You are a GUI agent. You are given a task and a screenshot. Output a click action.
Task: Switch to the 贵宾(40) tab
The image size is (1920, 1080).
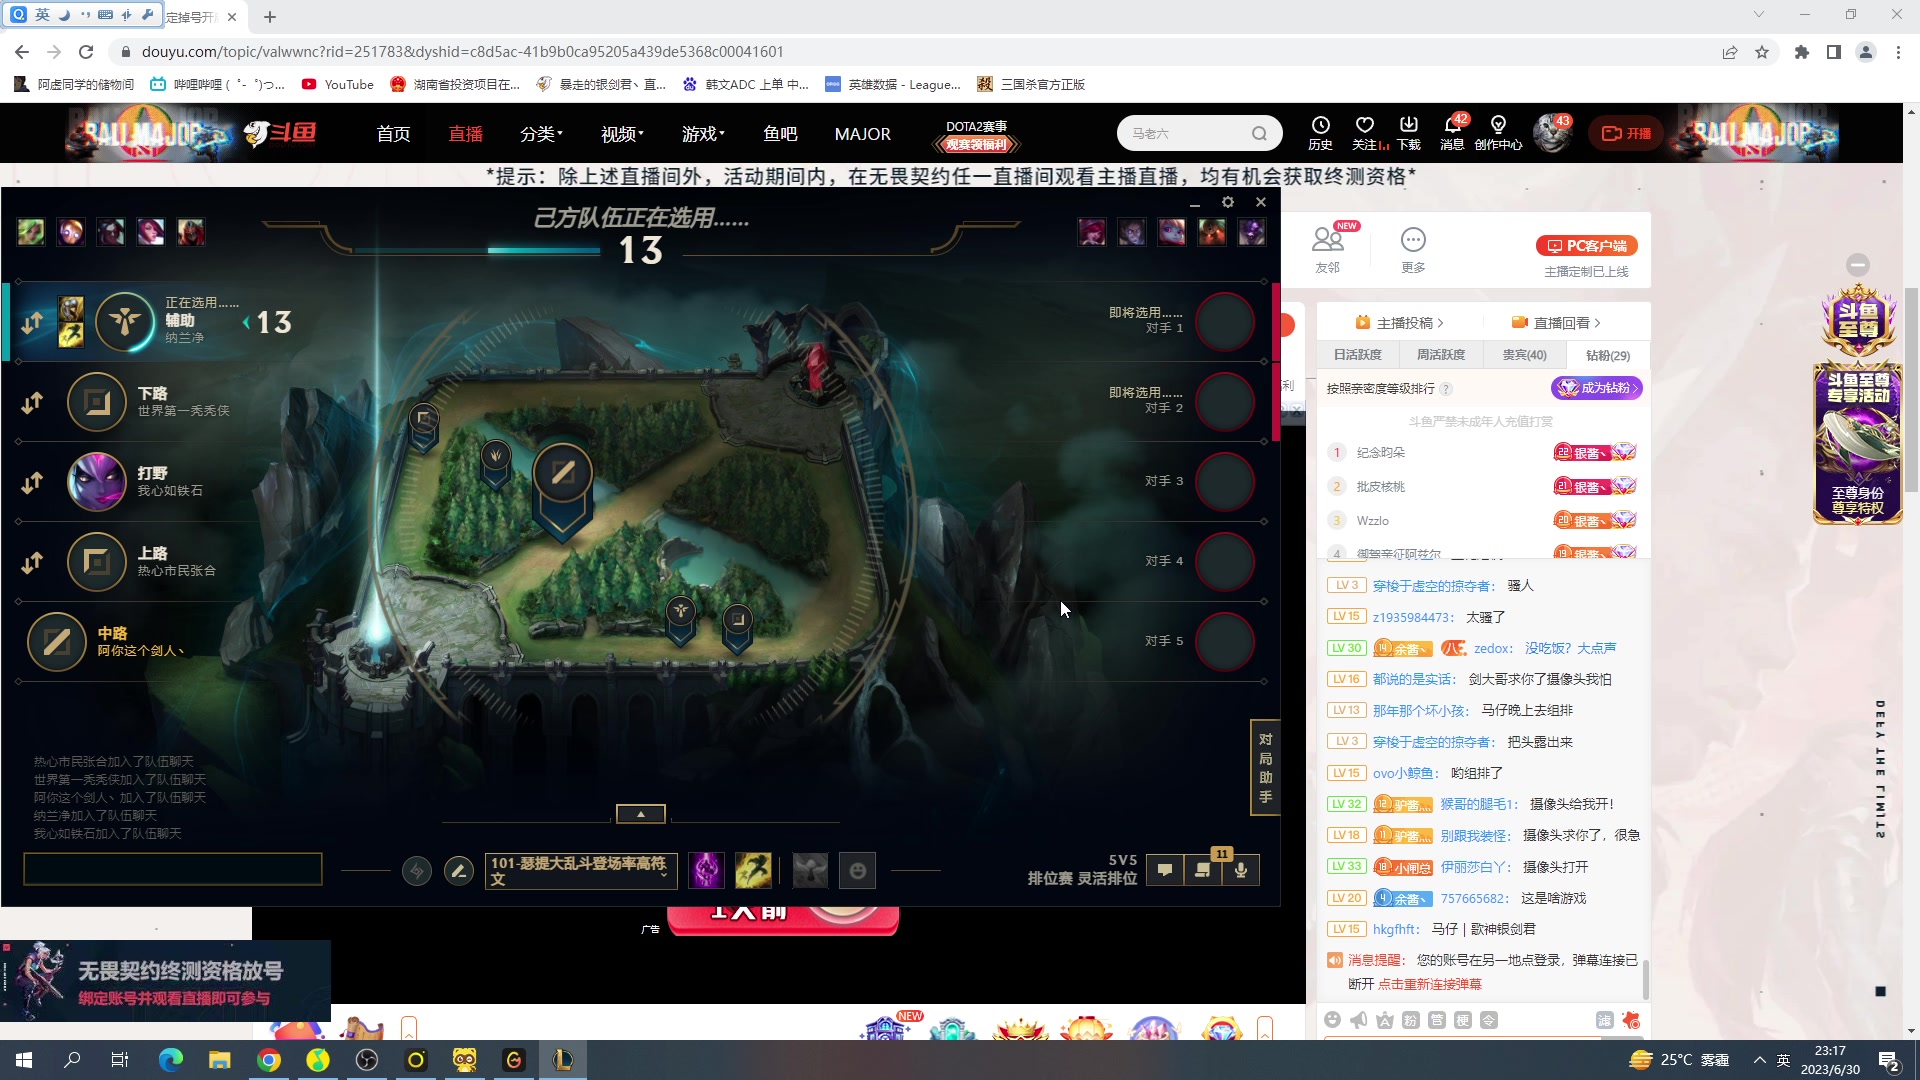1524,355
